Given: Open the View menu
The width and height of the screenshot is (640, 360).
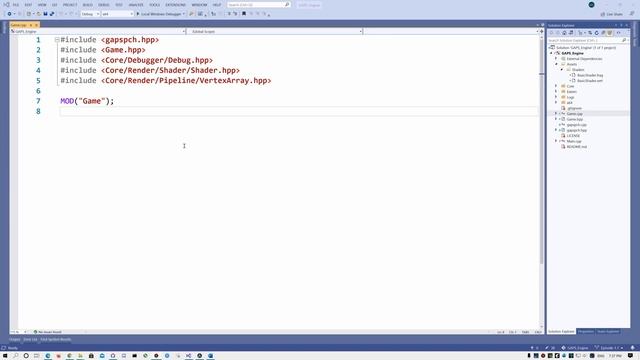Looking at the screenshot, I should coord(42,5).
